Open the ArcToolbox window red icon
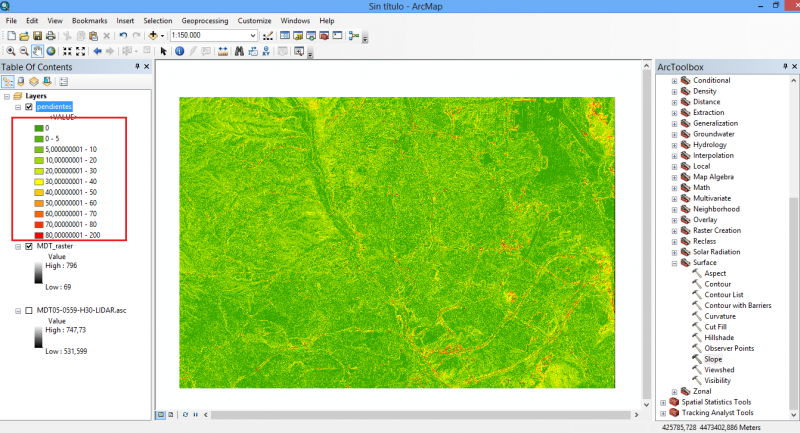Viewport: 800px width, 433px height. click(324, 36)
